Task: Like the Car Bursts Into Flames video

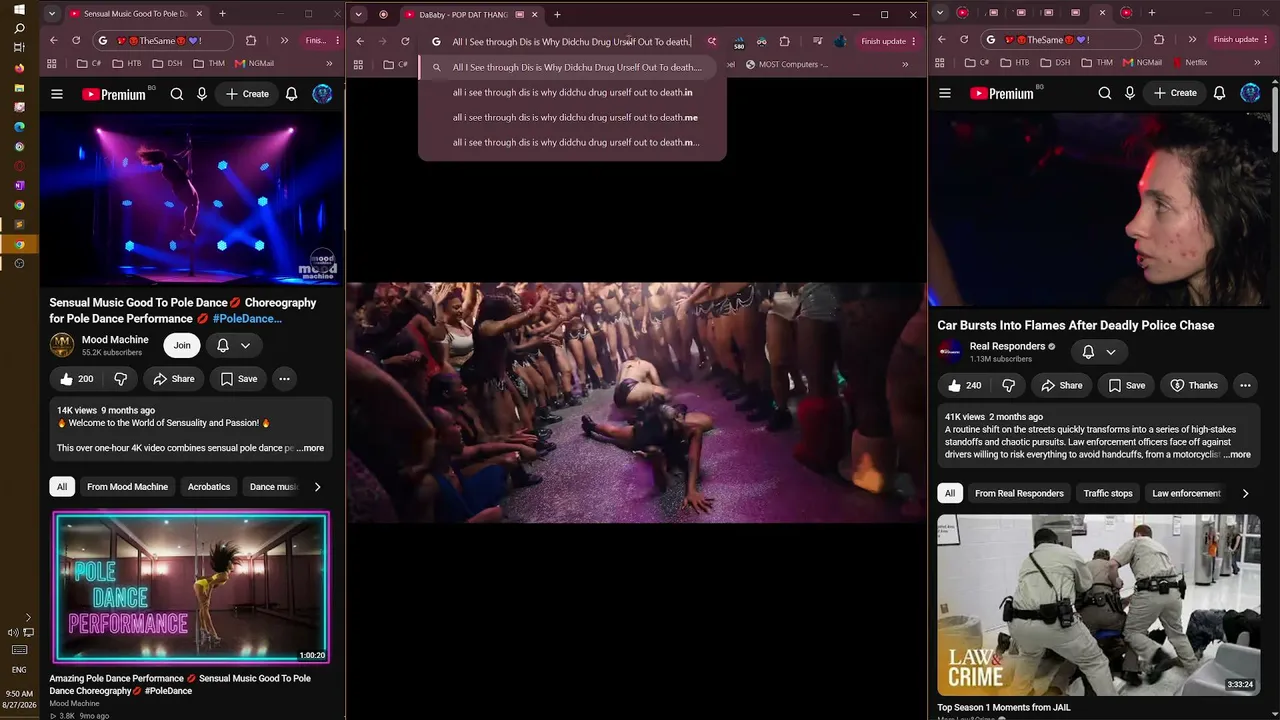Action: pos(965,385)
